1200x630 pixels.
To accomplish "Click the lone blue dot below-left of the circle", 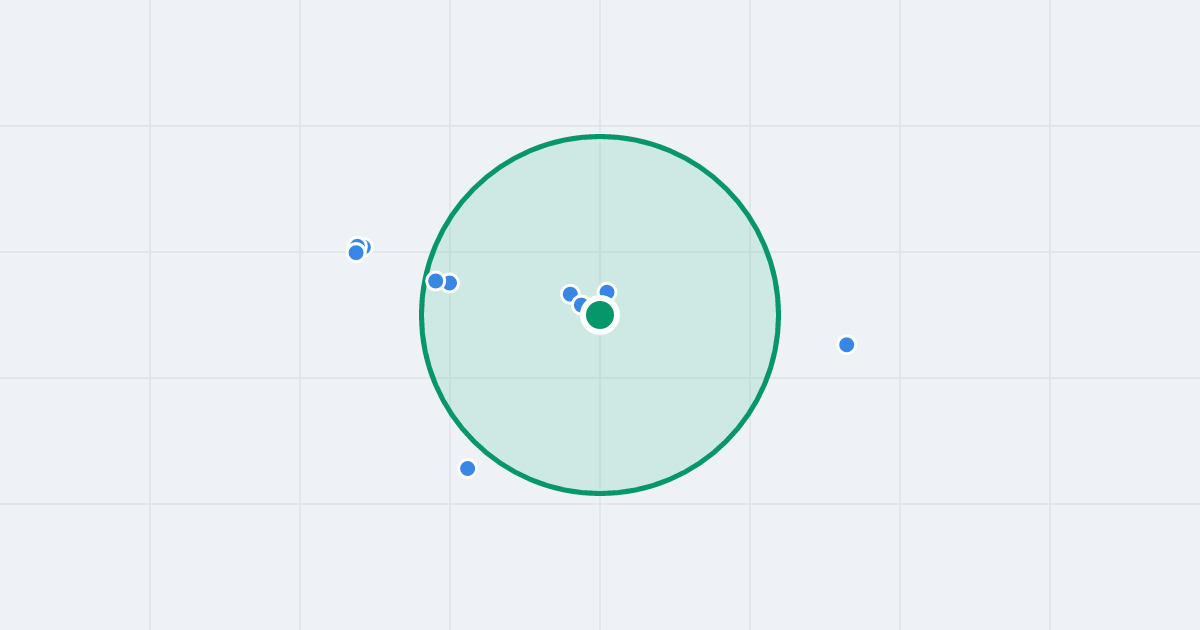I will (467, 468).
